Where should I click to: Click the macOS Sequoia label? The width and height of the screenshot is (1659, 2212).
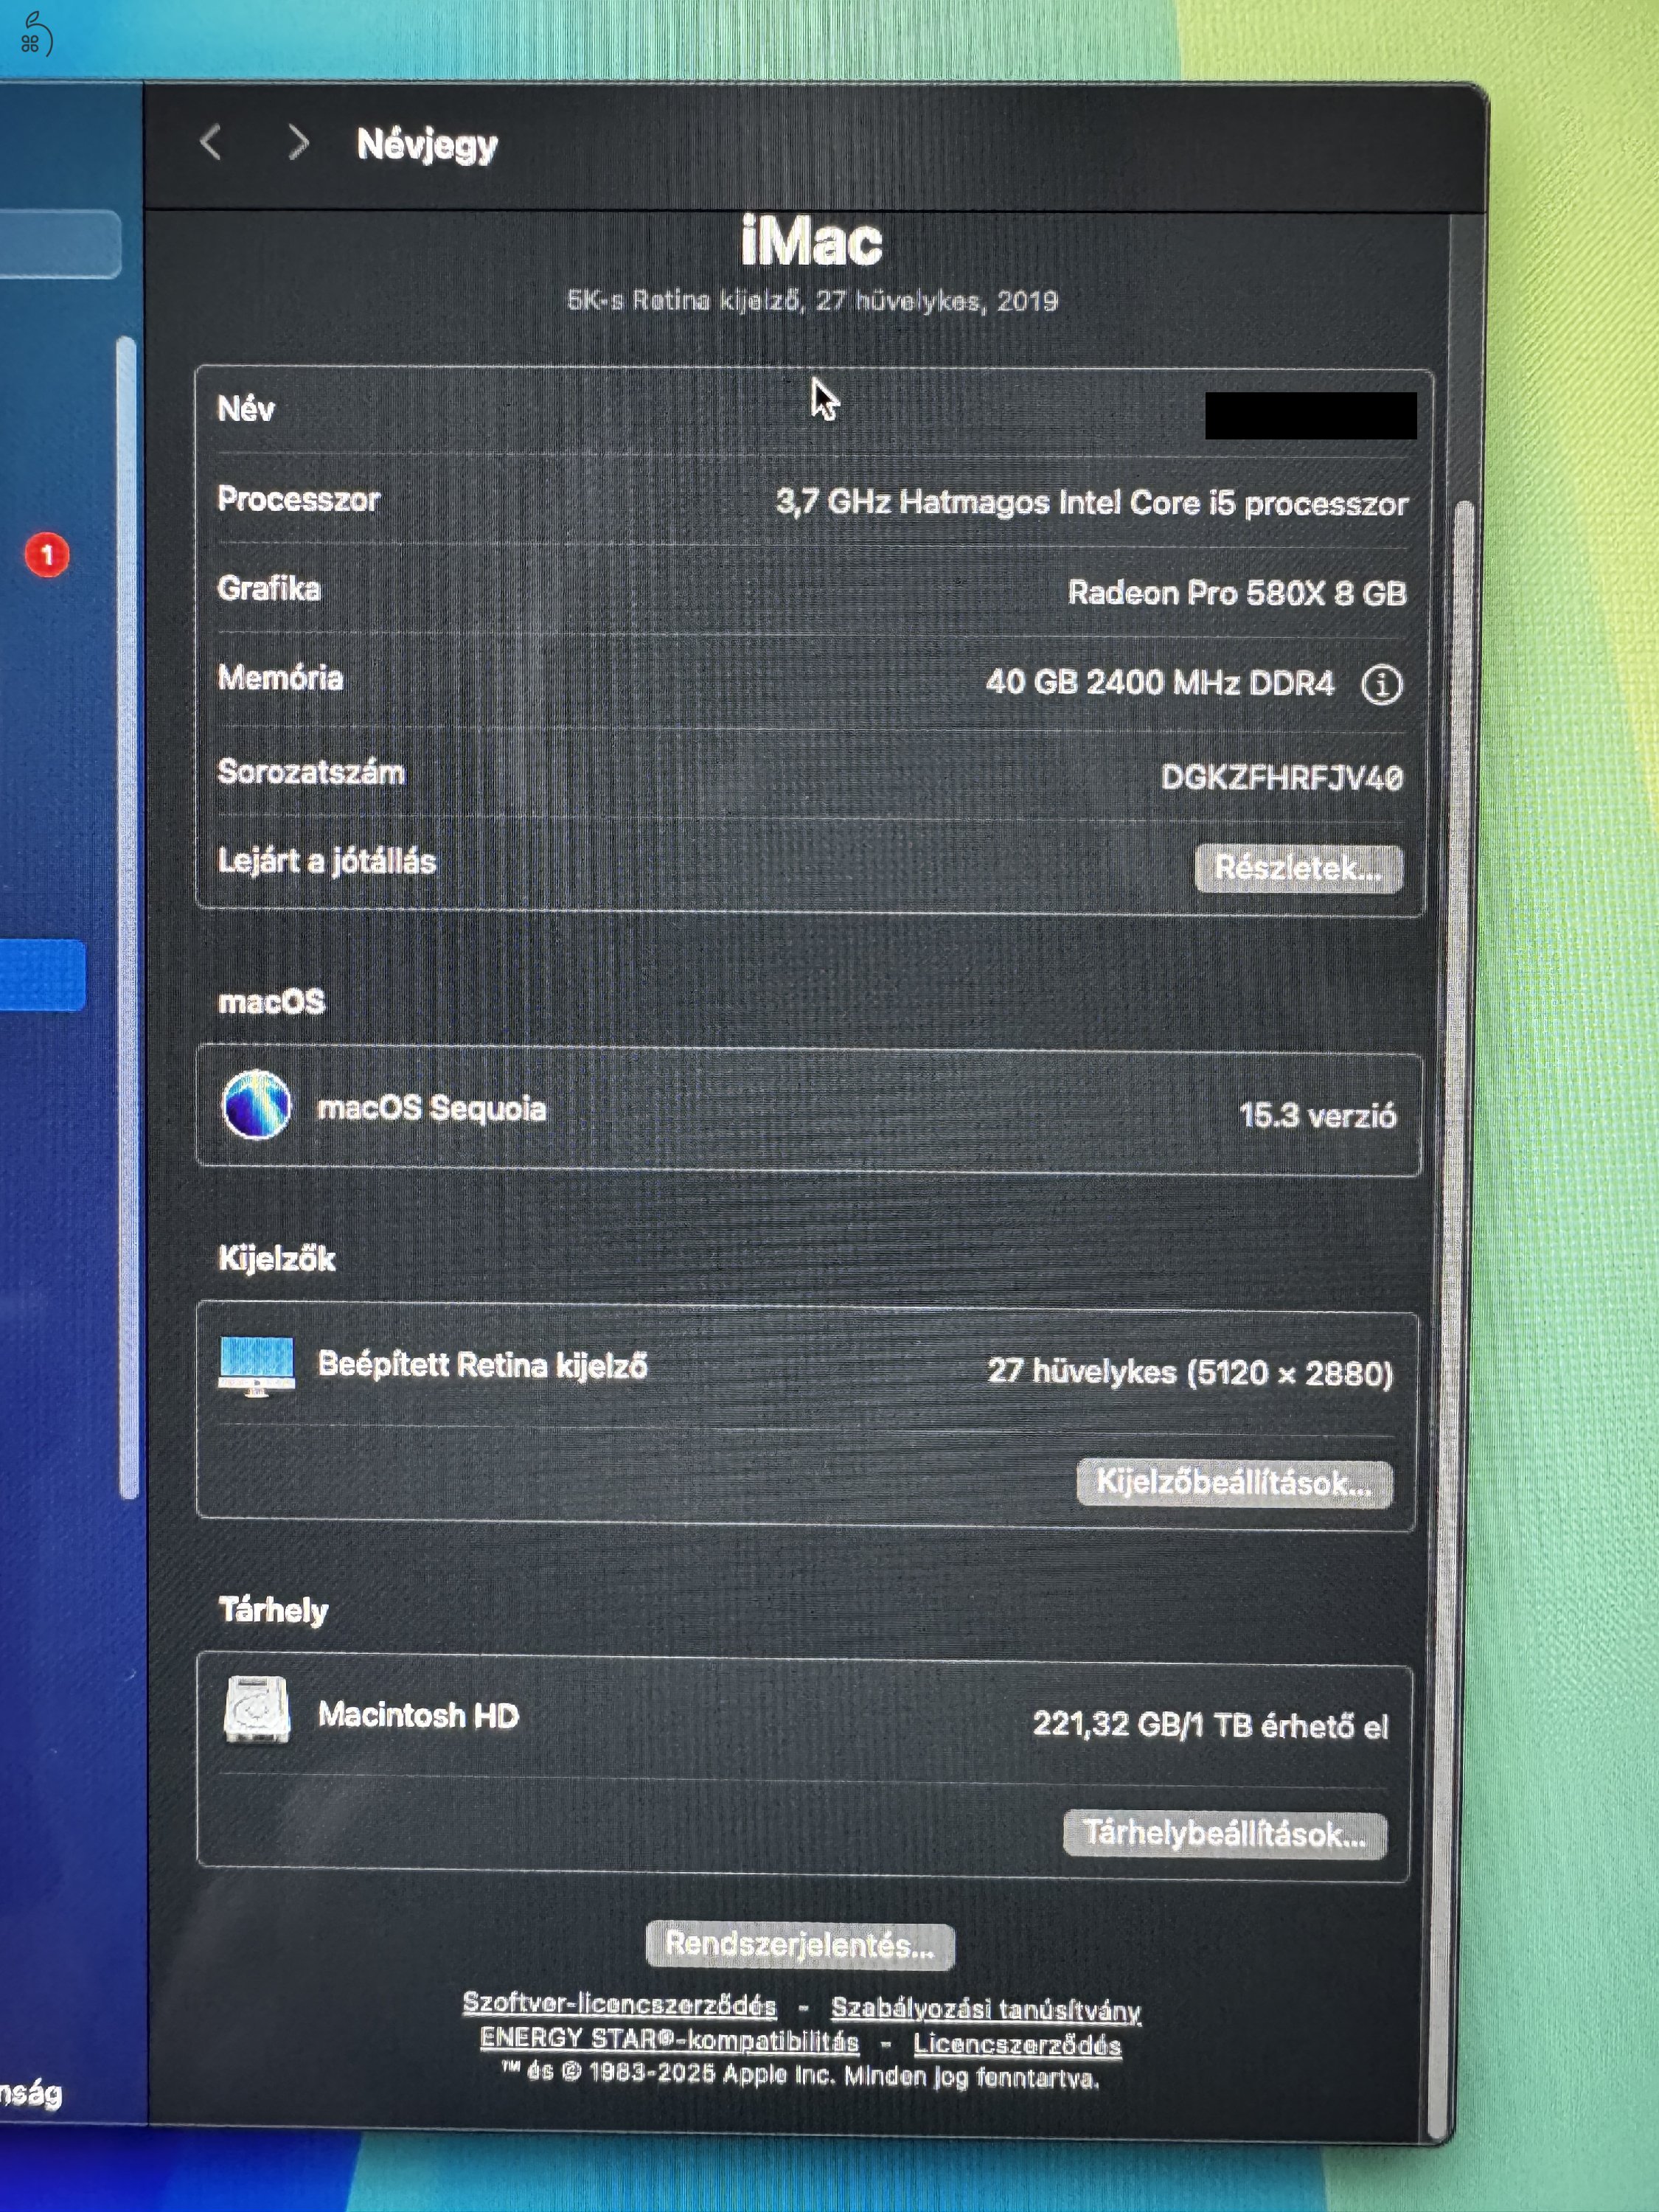point(431,1108)
